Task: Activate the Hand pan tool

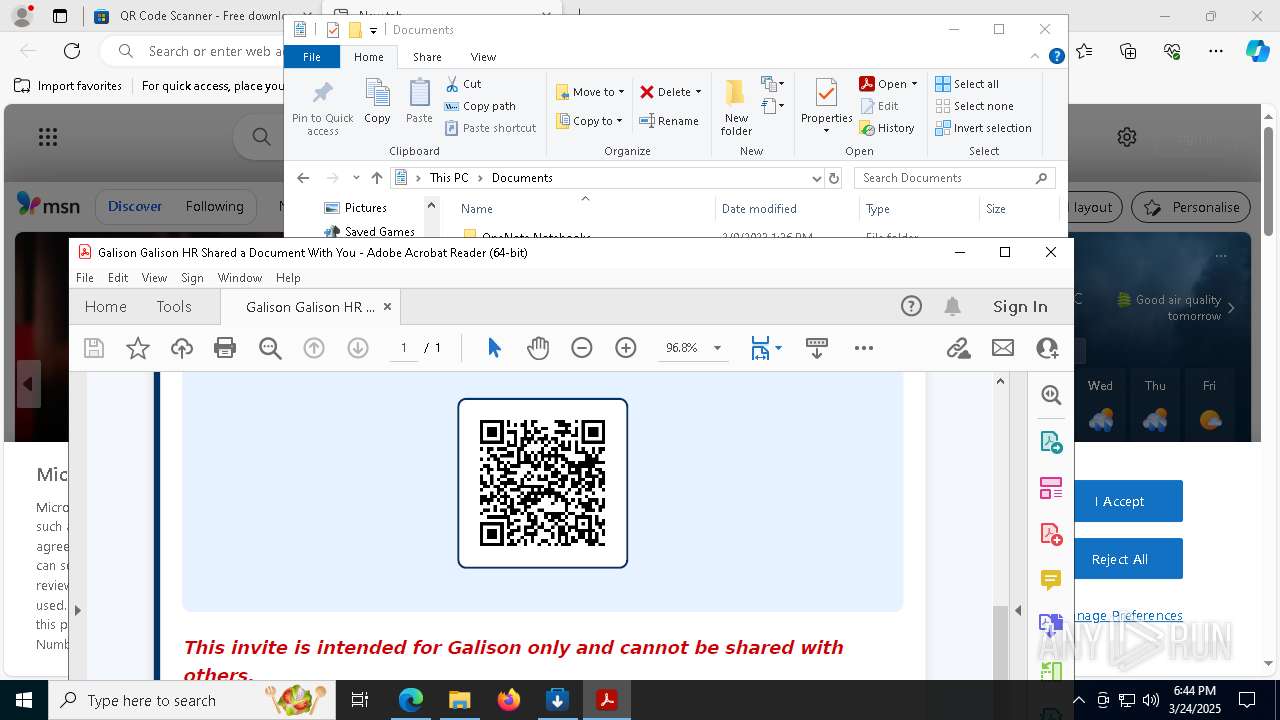Action: pyautogui.click(x=538, y=348)
